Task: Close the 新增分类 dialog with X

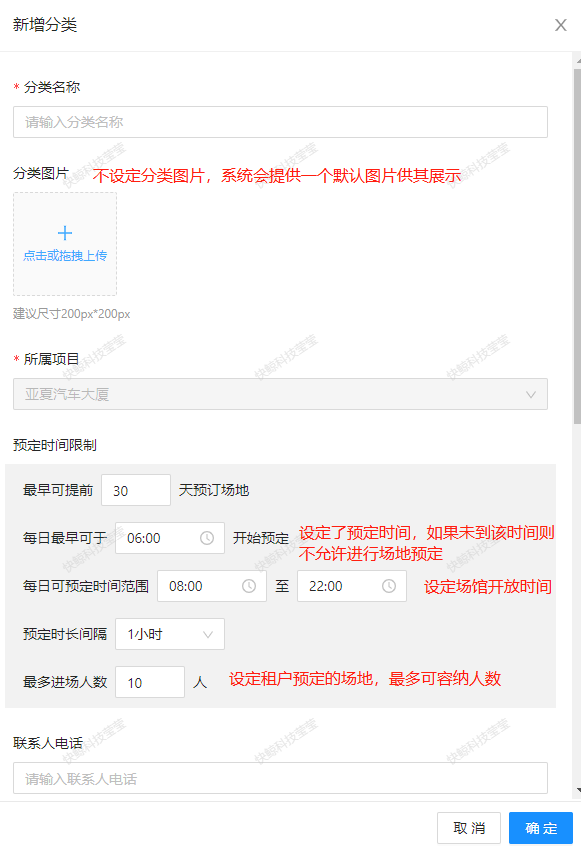Action: (560, 25)
